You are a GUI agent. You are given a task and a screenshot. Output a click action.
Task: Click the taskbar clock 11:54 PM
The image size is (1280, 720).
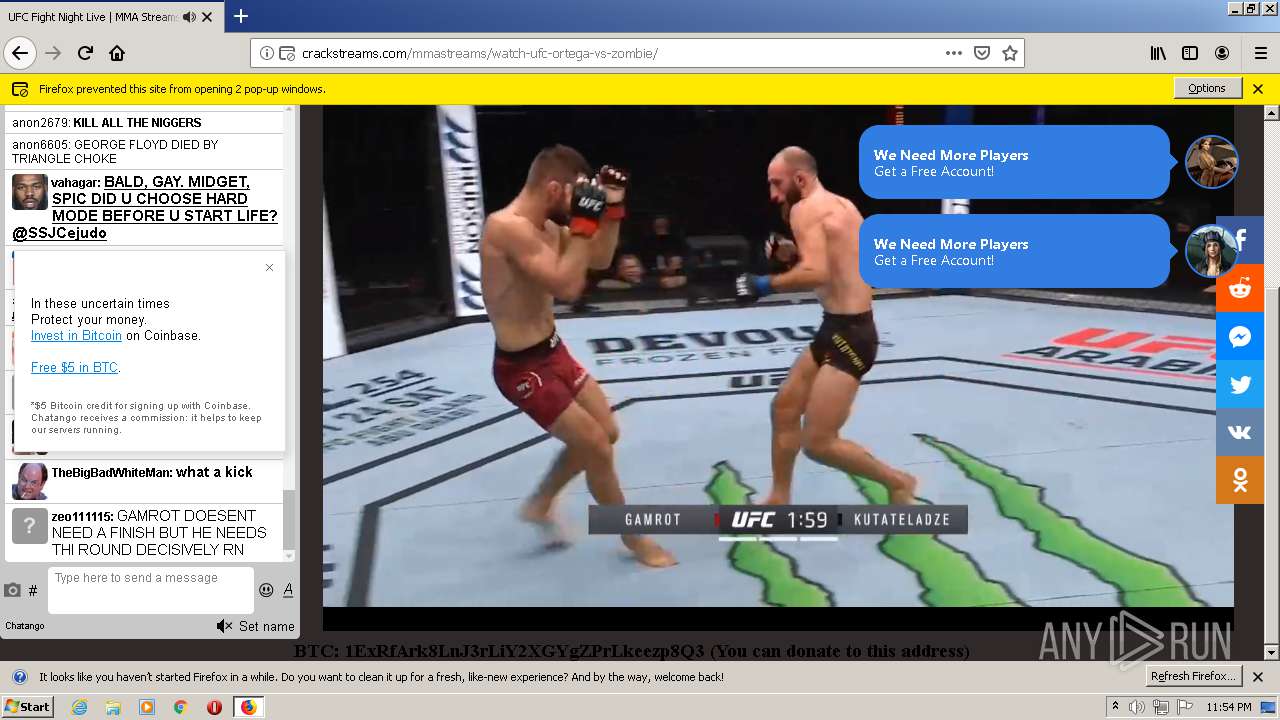click(x=1229, y=707)
